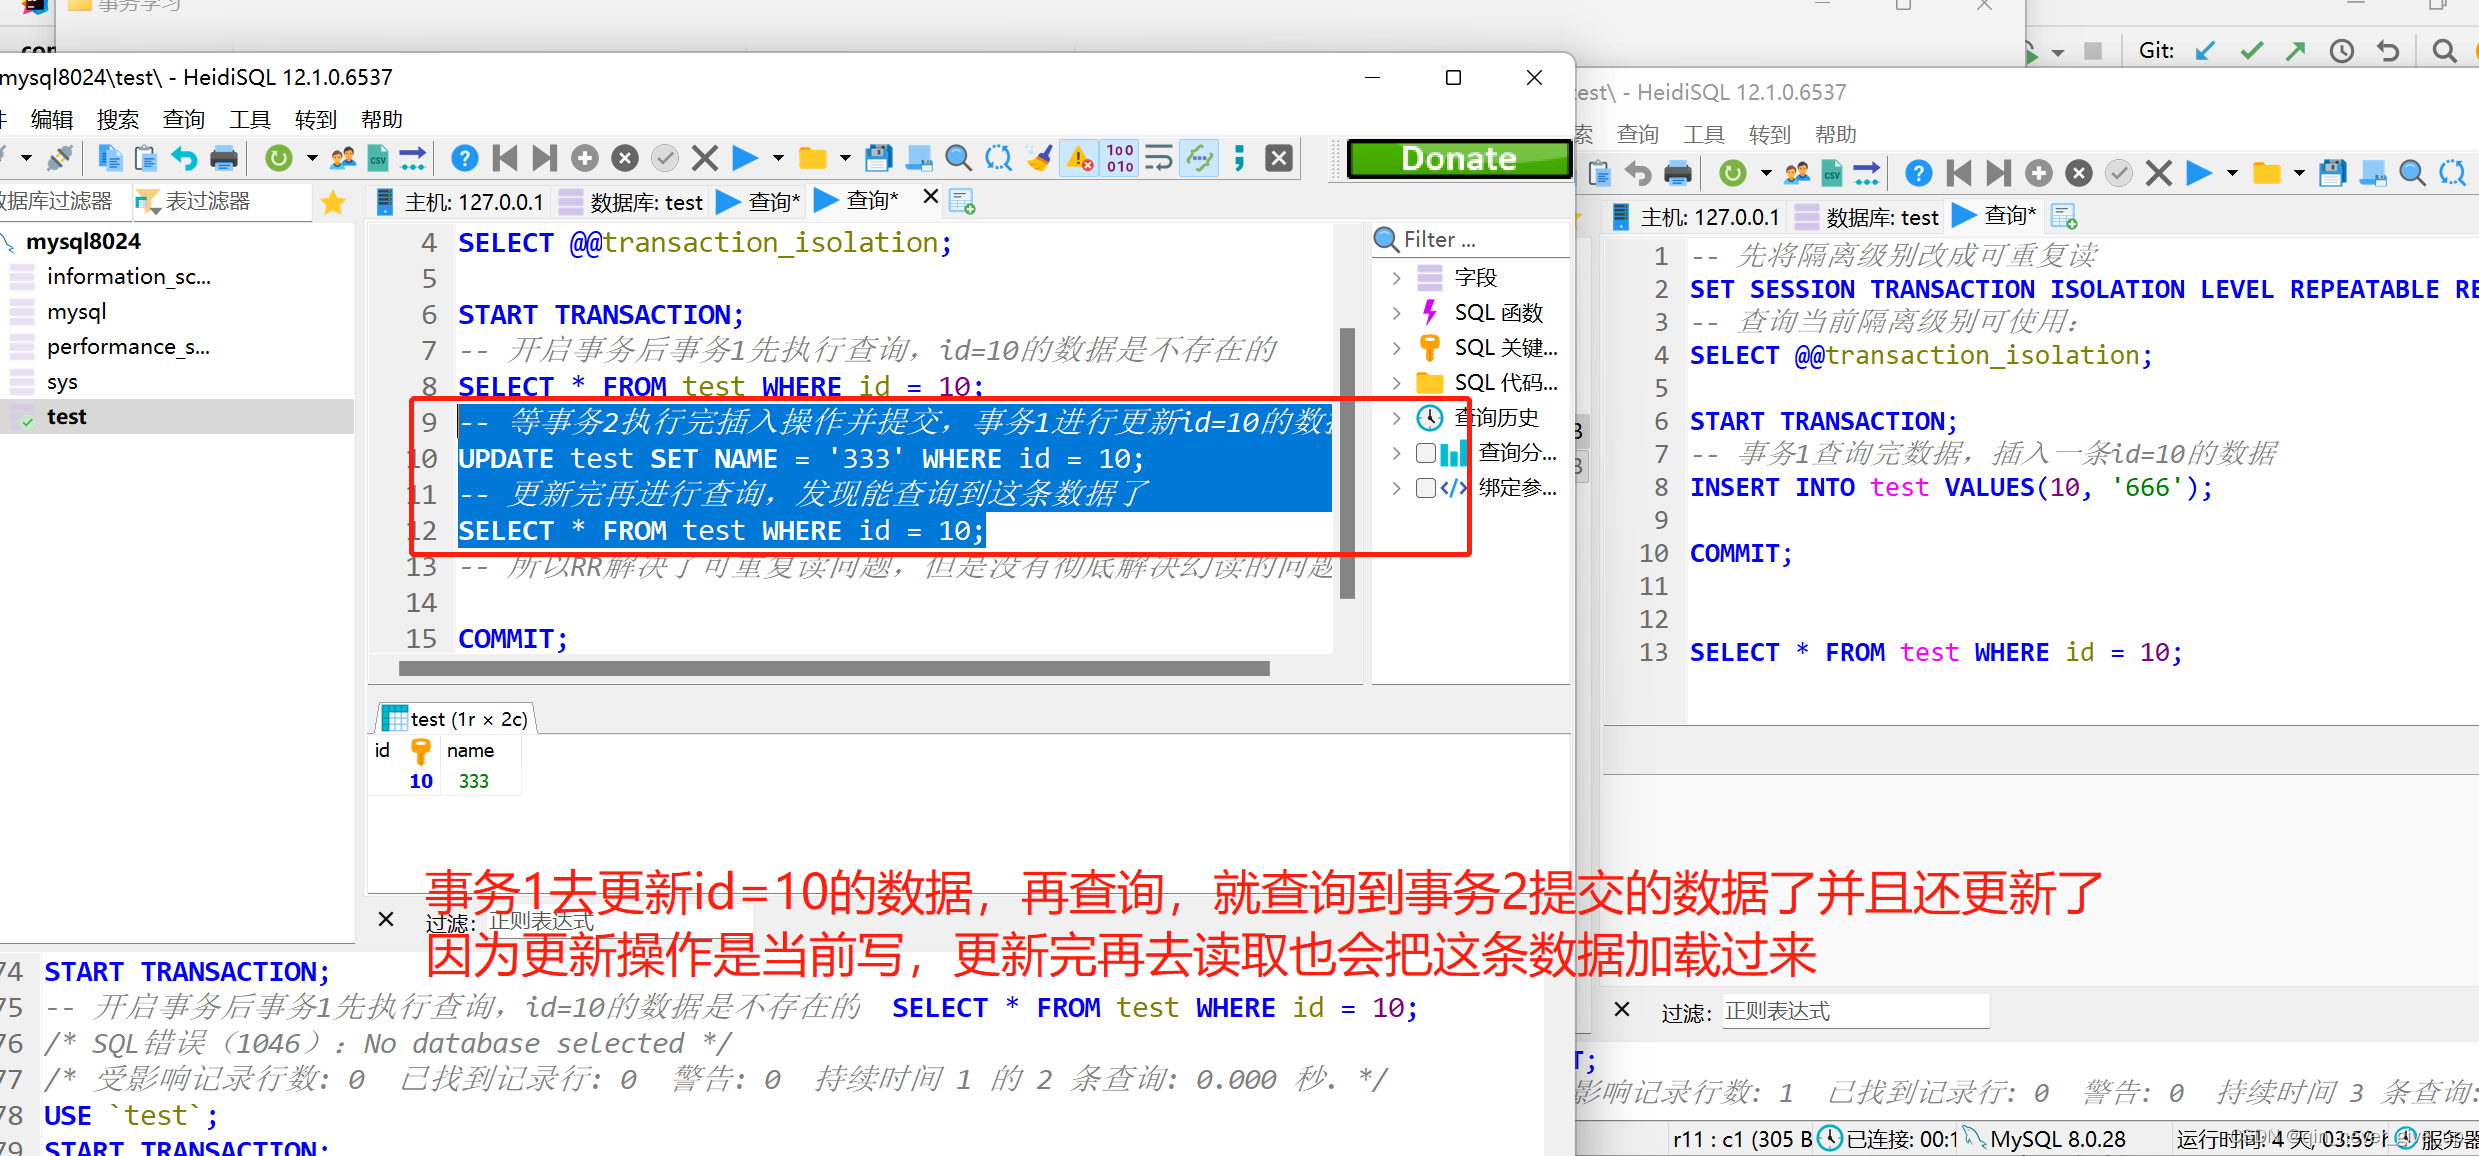Click the Print icon in front toolbar
This screenshot has height=1156, width=2479.
point(224,158)
